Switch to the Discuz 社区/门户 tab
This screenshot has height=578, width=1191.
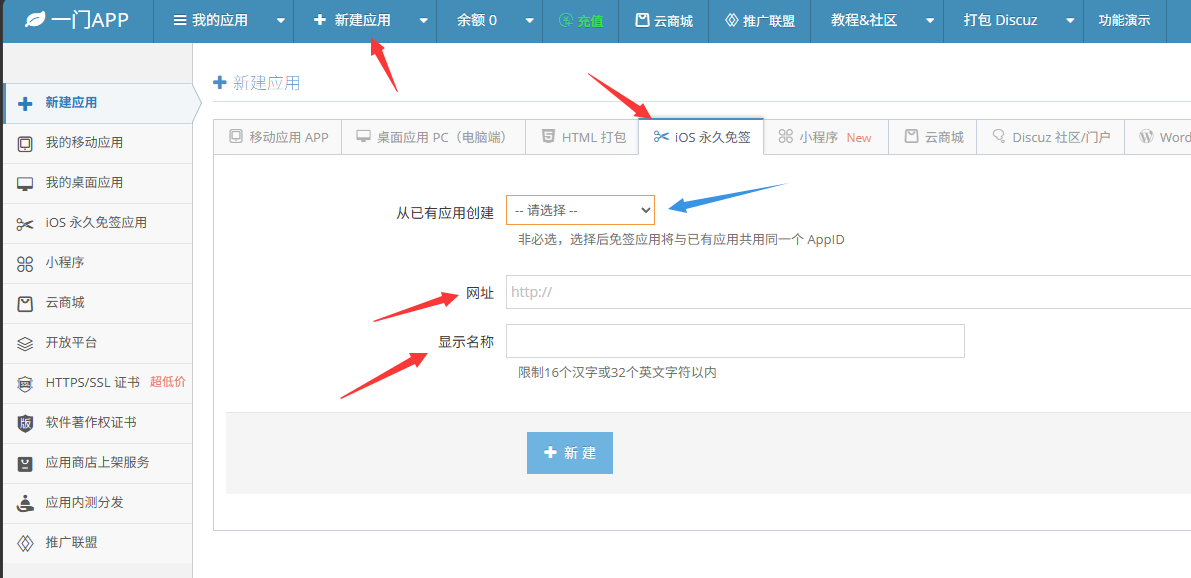tap(1050, 137)
